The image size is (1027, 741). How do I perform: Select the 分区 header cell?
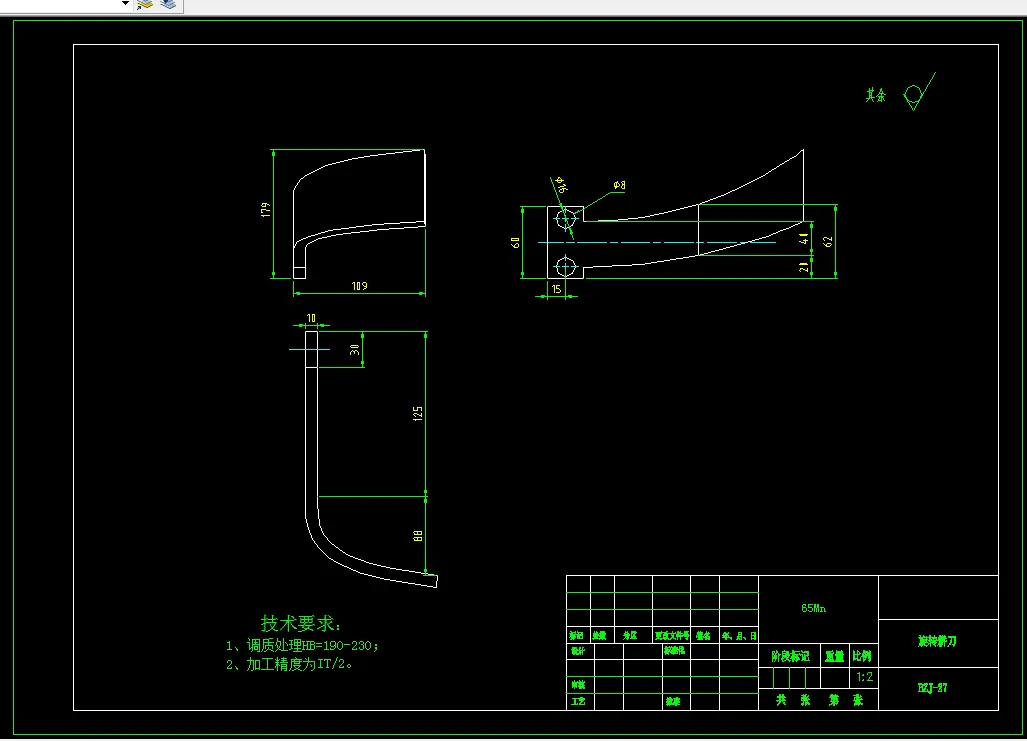coord(630,636)
